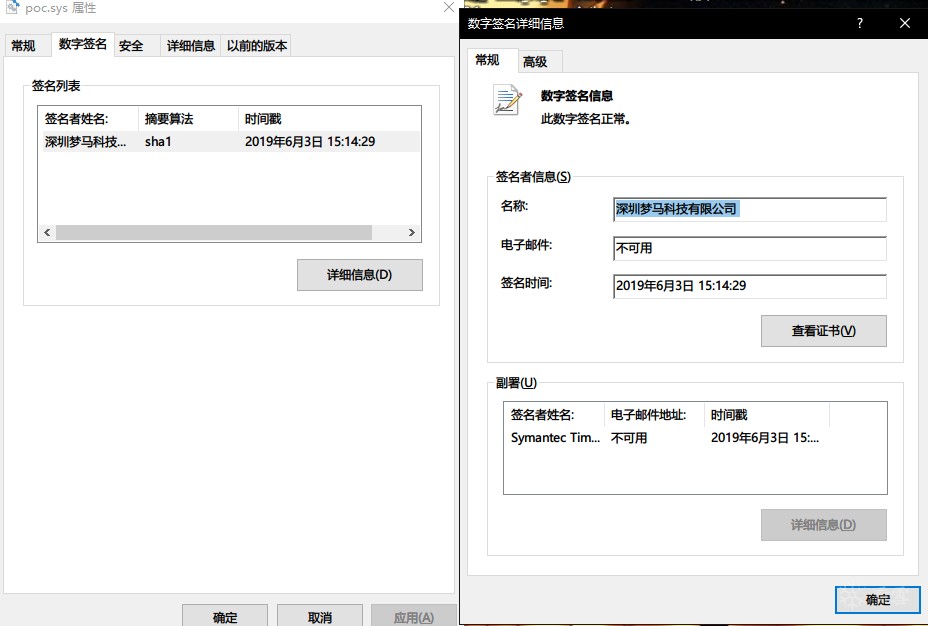Select the 数字签名 tab in poc.sys properties

click(x=83, y=44)
